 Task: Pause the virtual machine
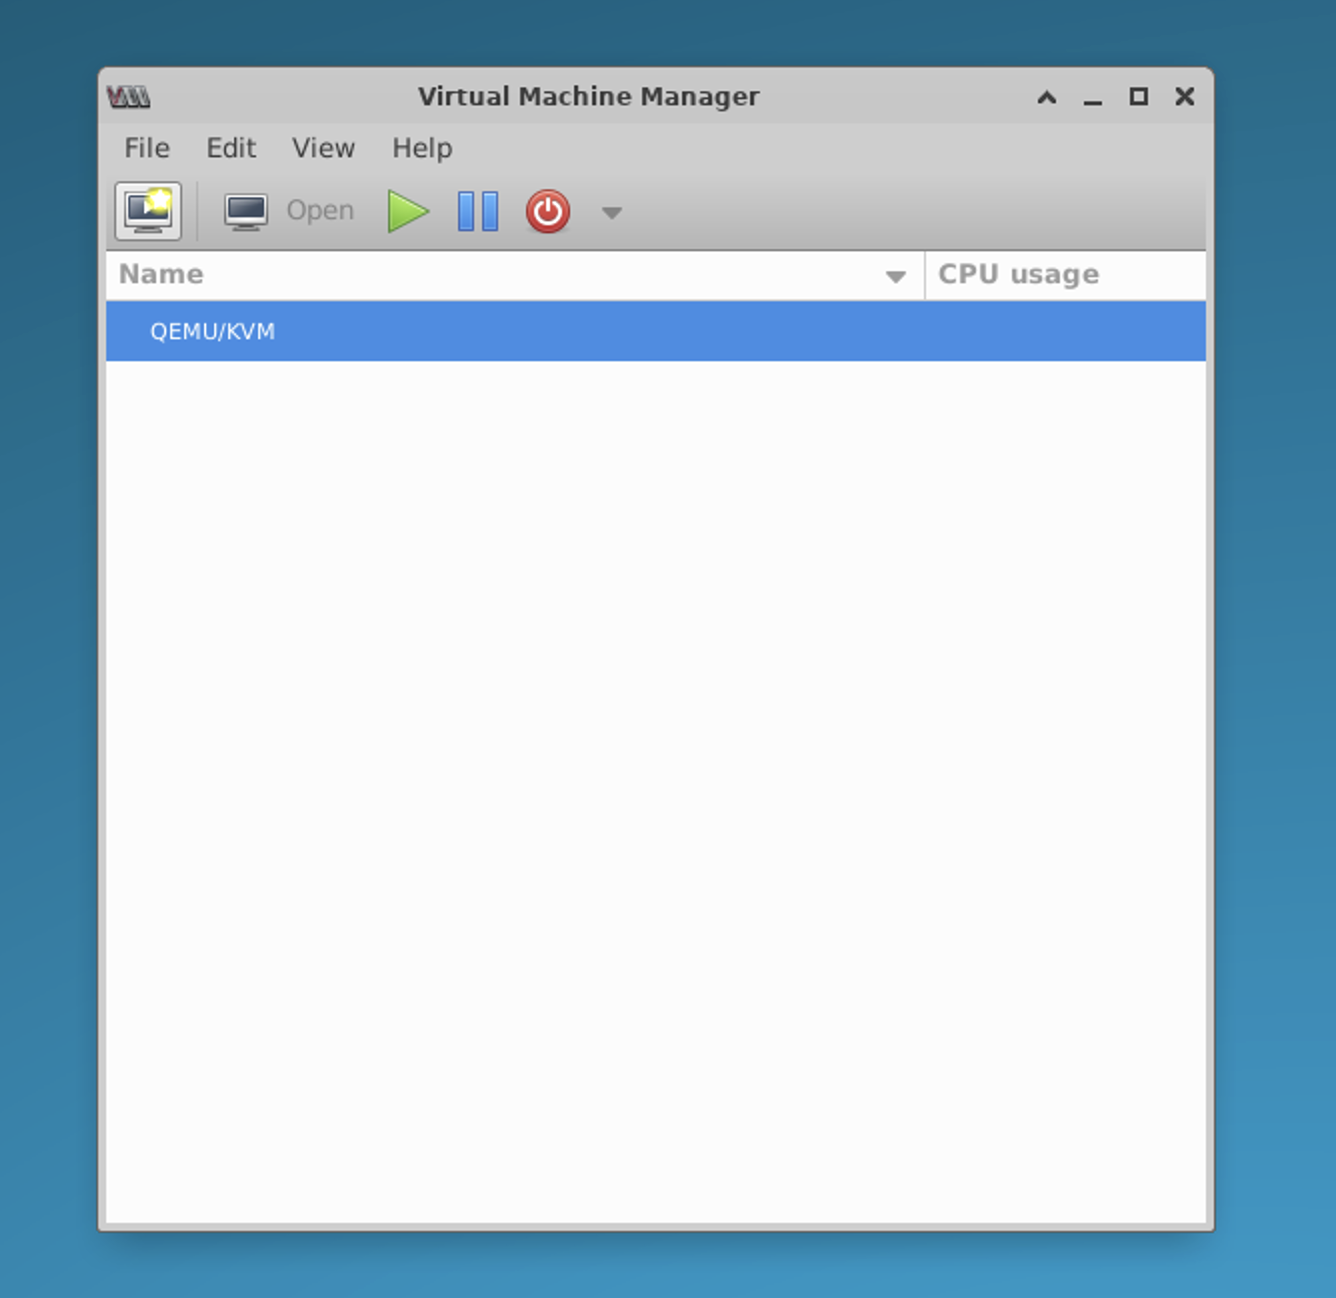tap(477, 211)
